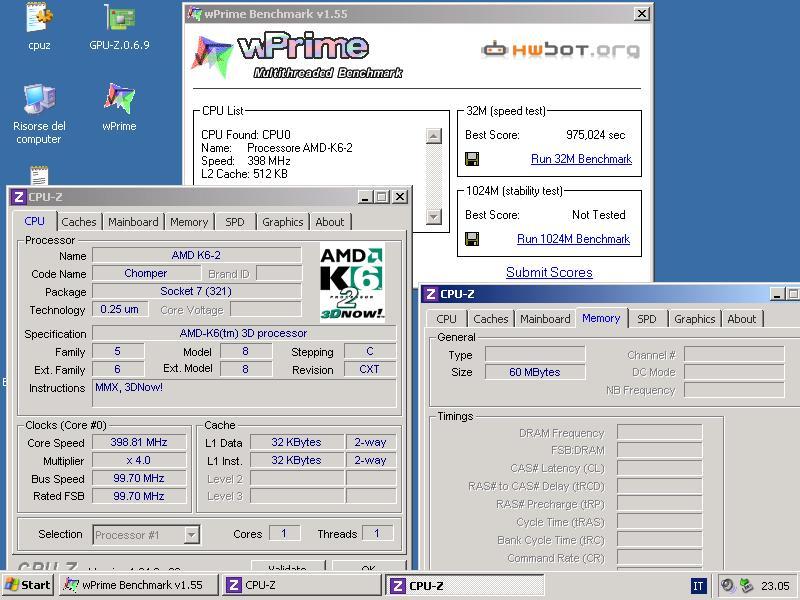Switch to Caches tab in right CPU-Z window
The height and width of the screenshot is (600, 800).
tap(491, 319)
